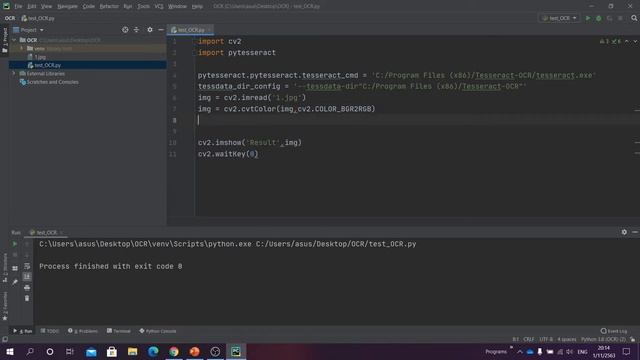This screenshot has width=640, height=360.
Task: Open CRLF line separator selector
Action: coord(529,339)
